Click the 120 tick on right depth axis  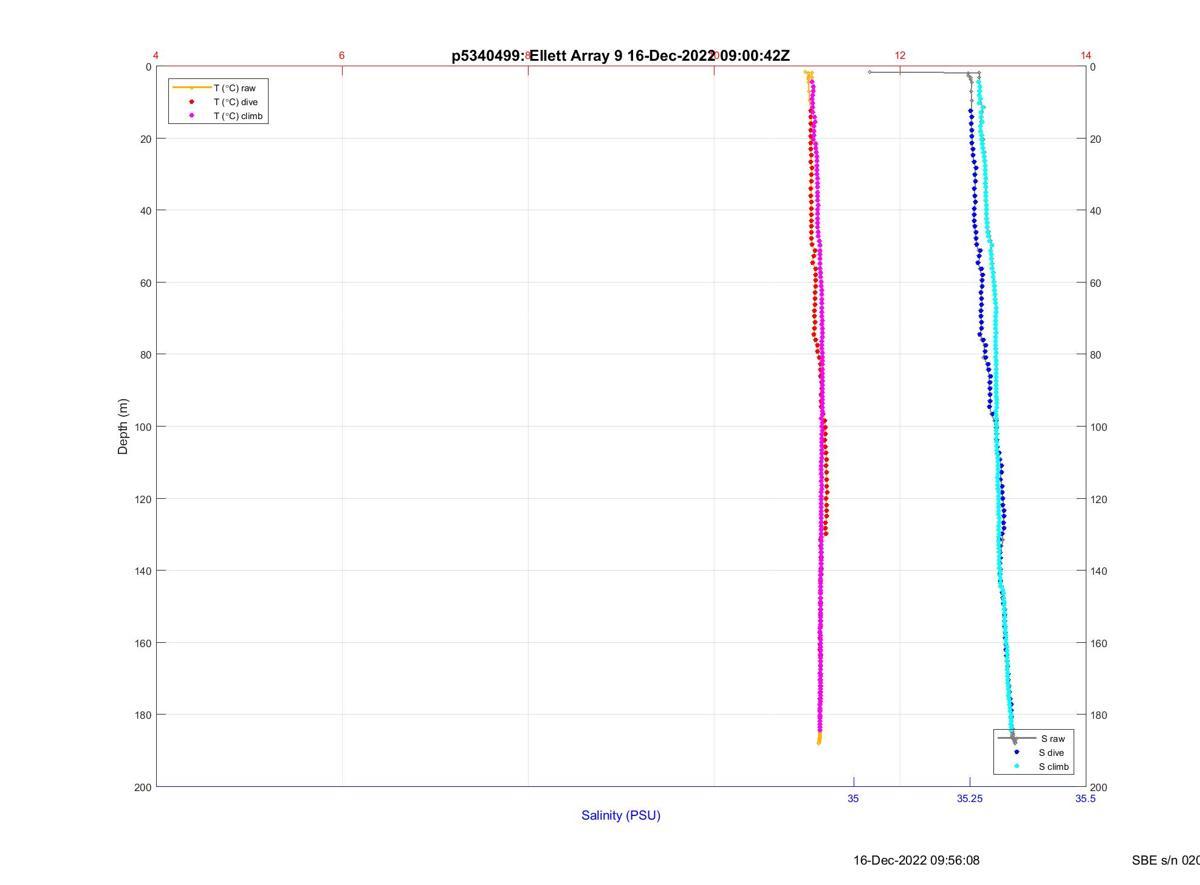(1099, 499)
